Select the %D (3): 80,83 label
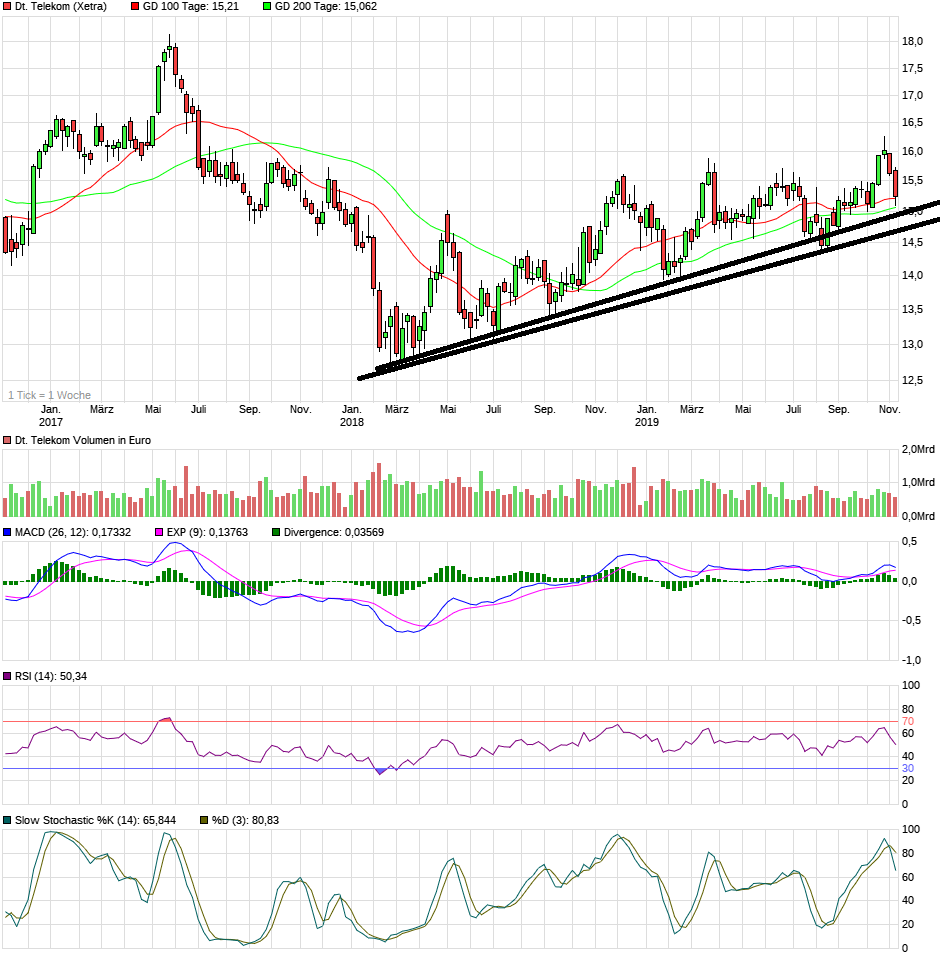 [245, 820]
